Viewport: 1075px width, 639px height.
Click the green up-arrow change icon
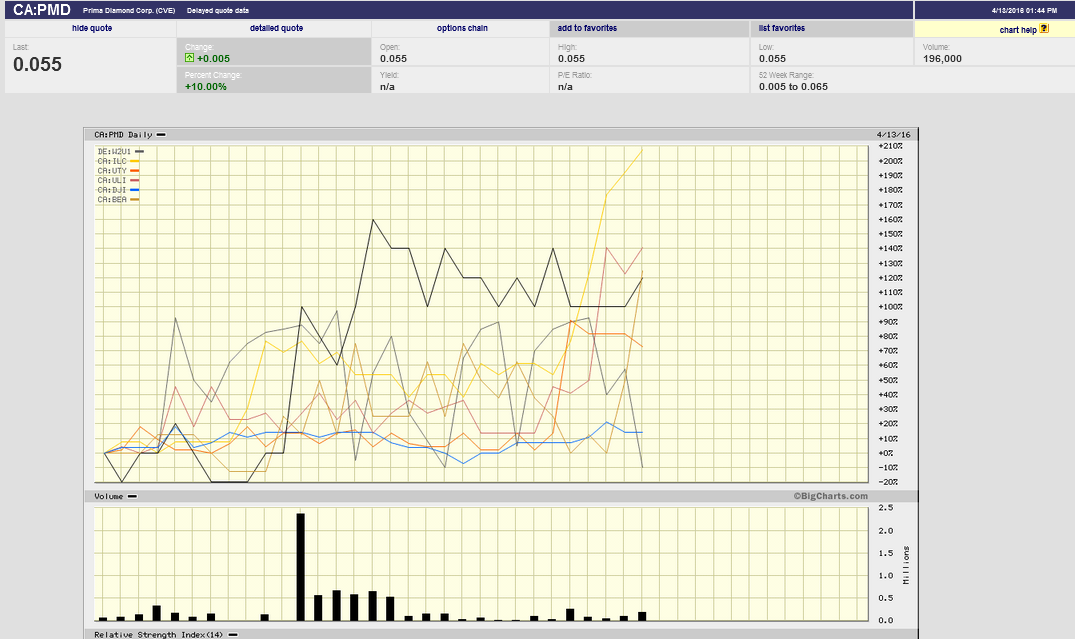[x=189, y=58]
